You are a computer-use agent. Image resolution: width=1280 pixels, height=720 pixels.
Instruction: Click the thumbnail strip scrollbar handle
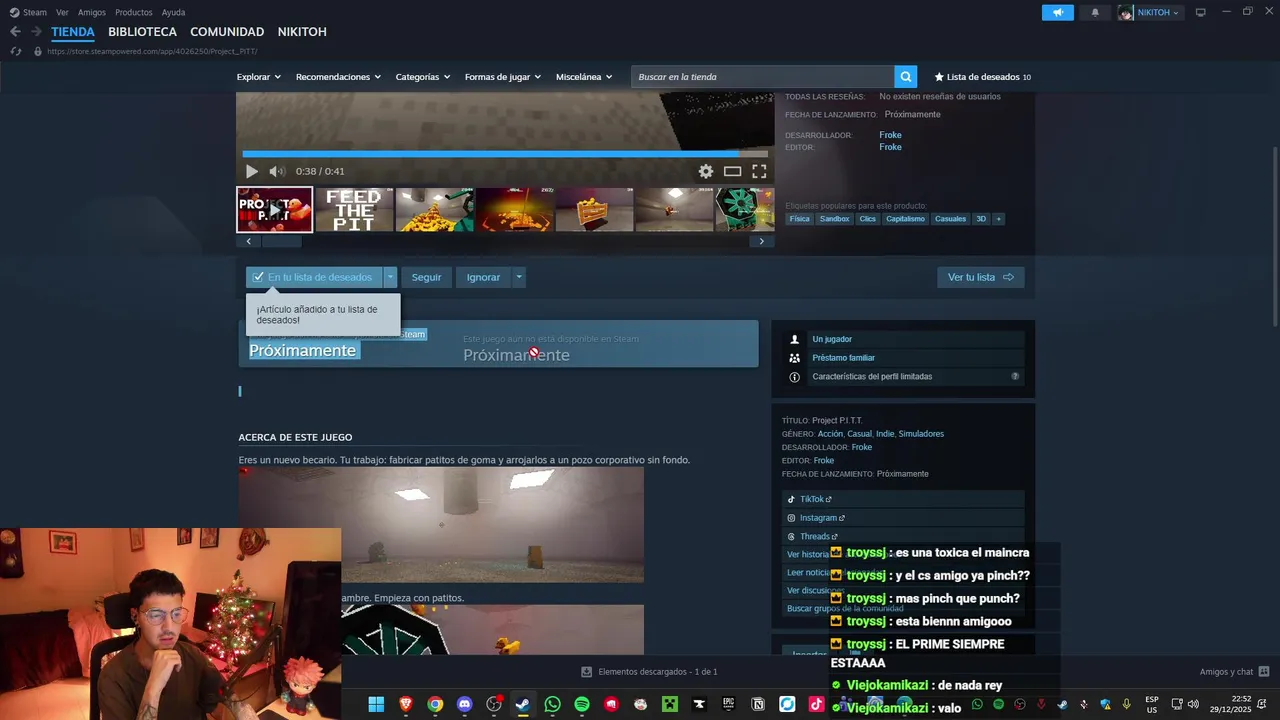click(281, 241)
